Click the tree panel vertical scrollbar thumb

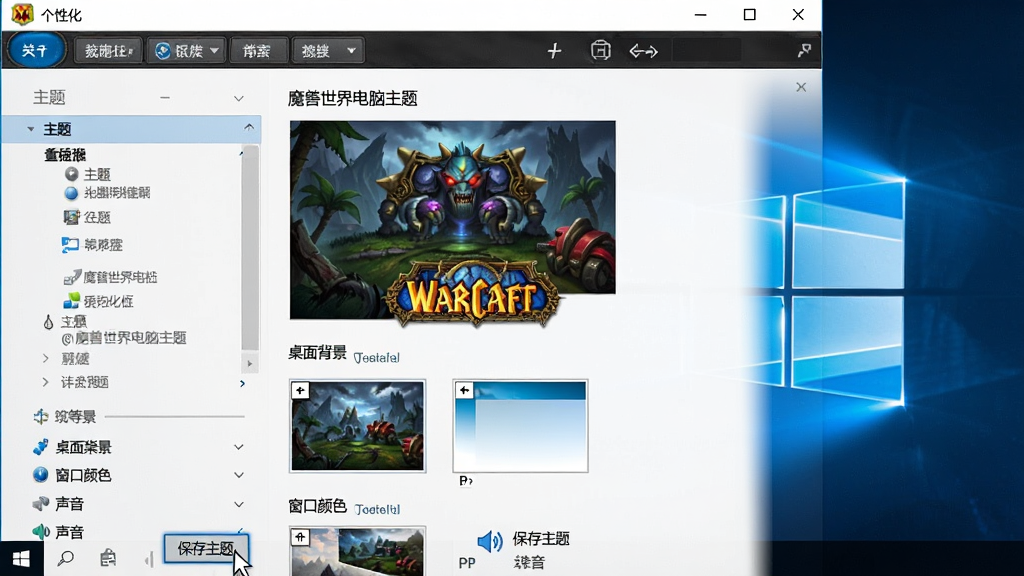click(249, 248)
